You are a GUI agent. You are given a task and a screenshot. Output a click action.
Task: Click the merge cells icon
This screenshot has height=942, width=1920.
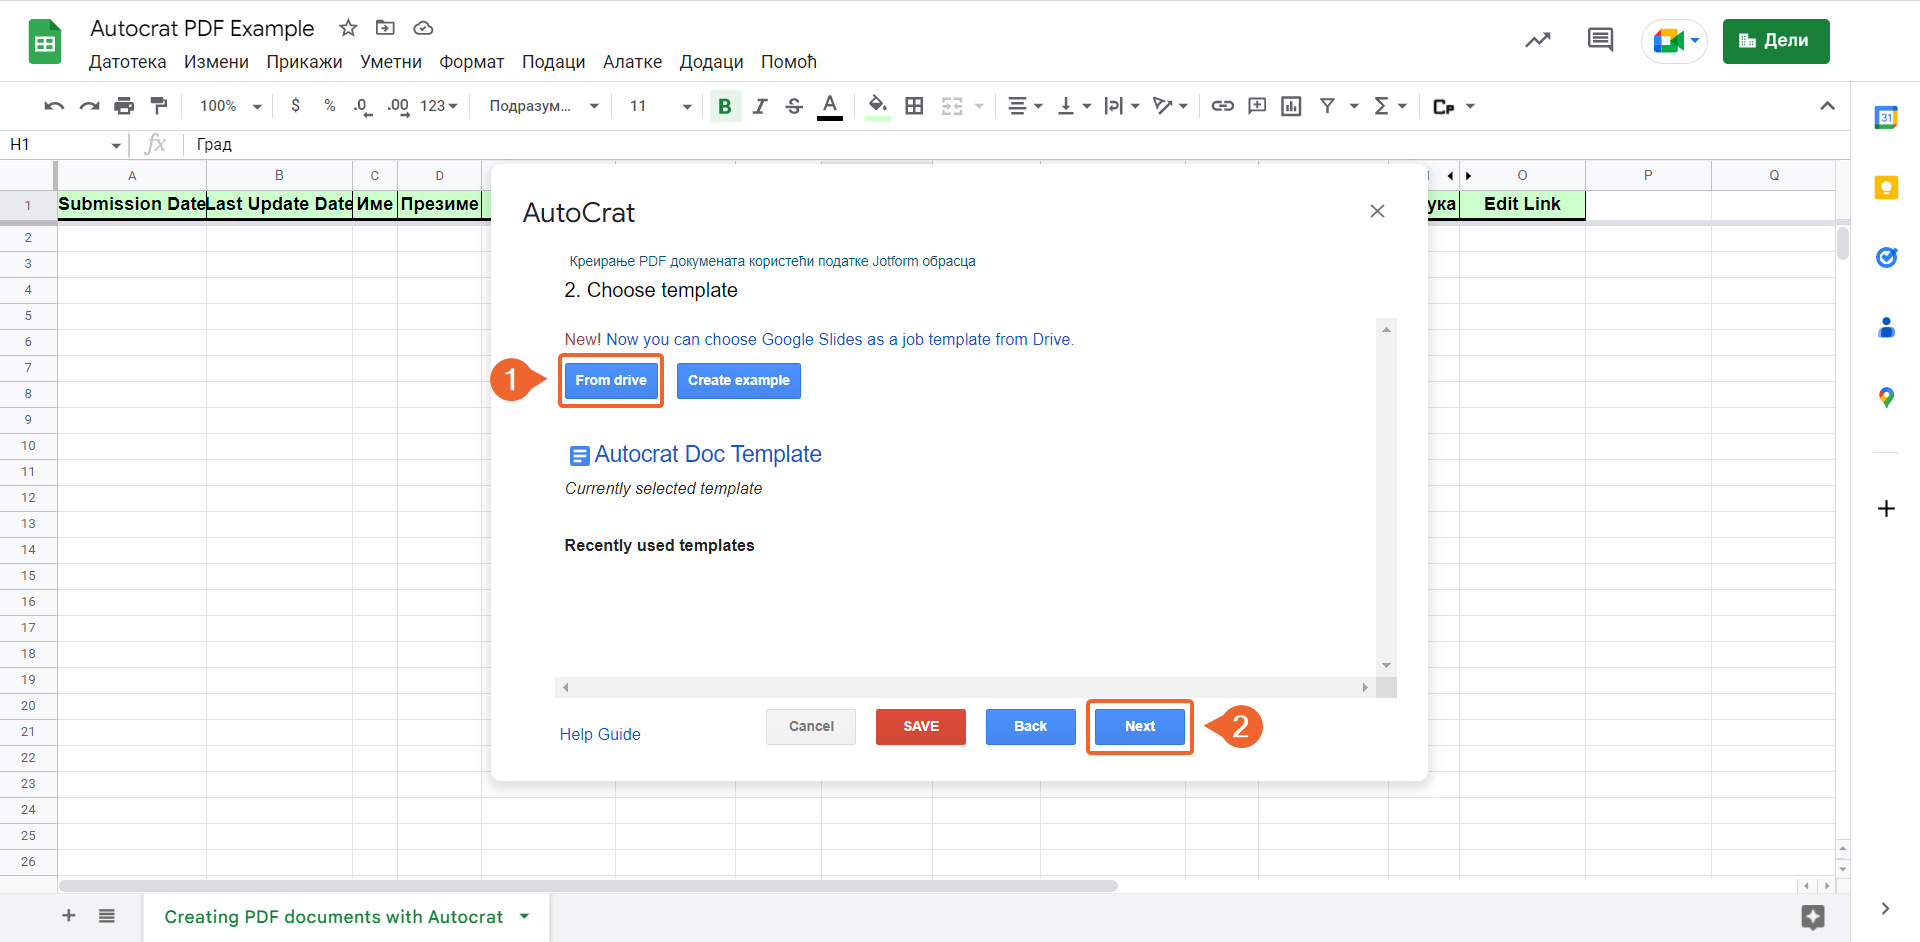[x=952, y=106]
